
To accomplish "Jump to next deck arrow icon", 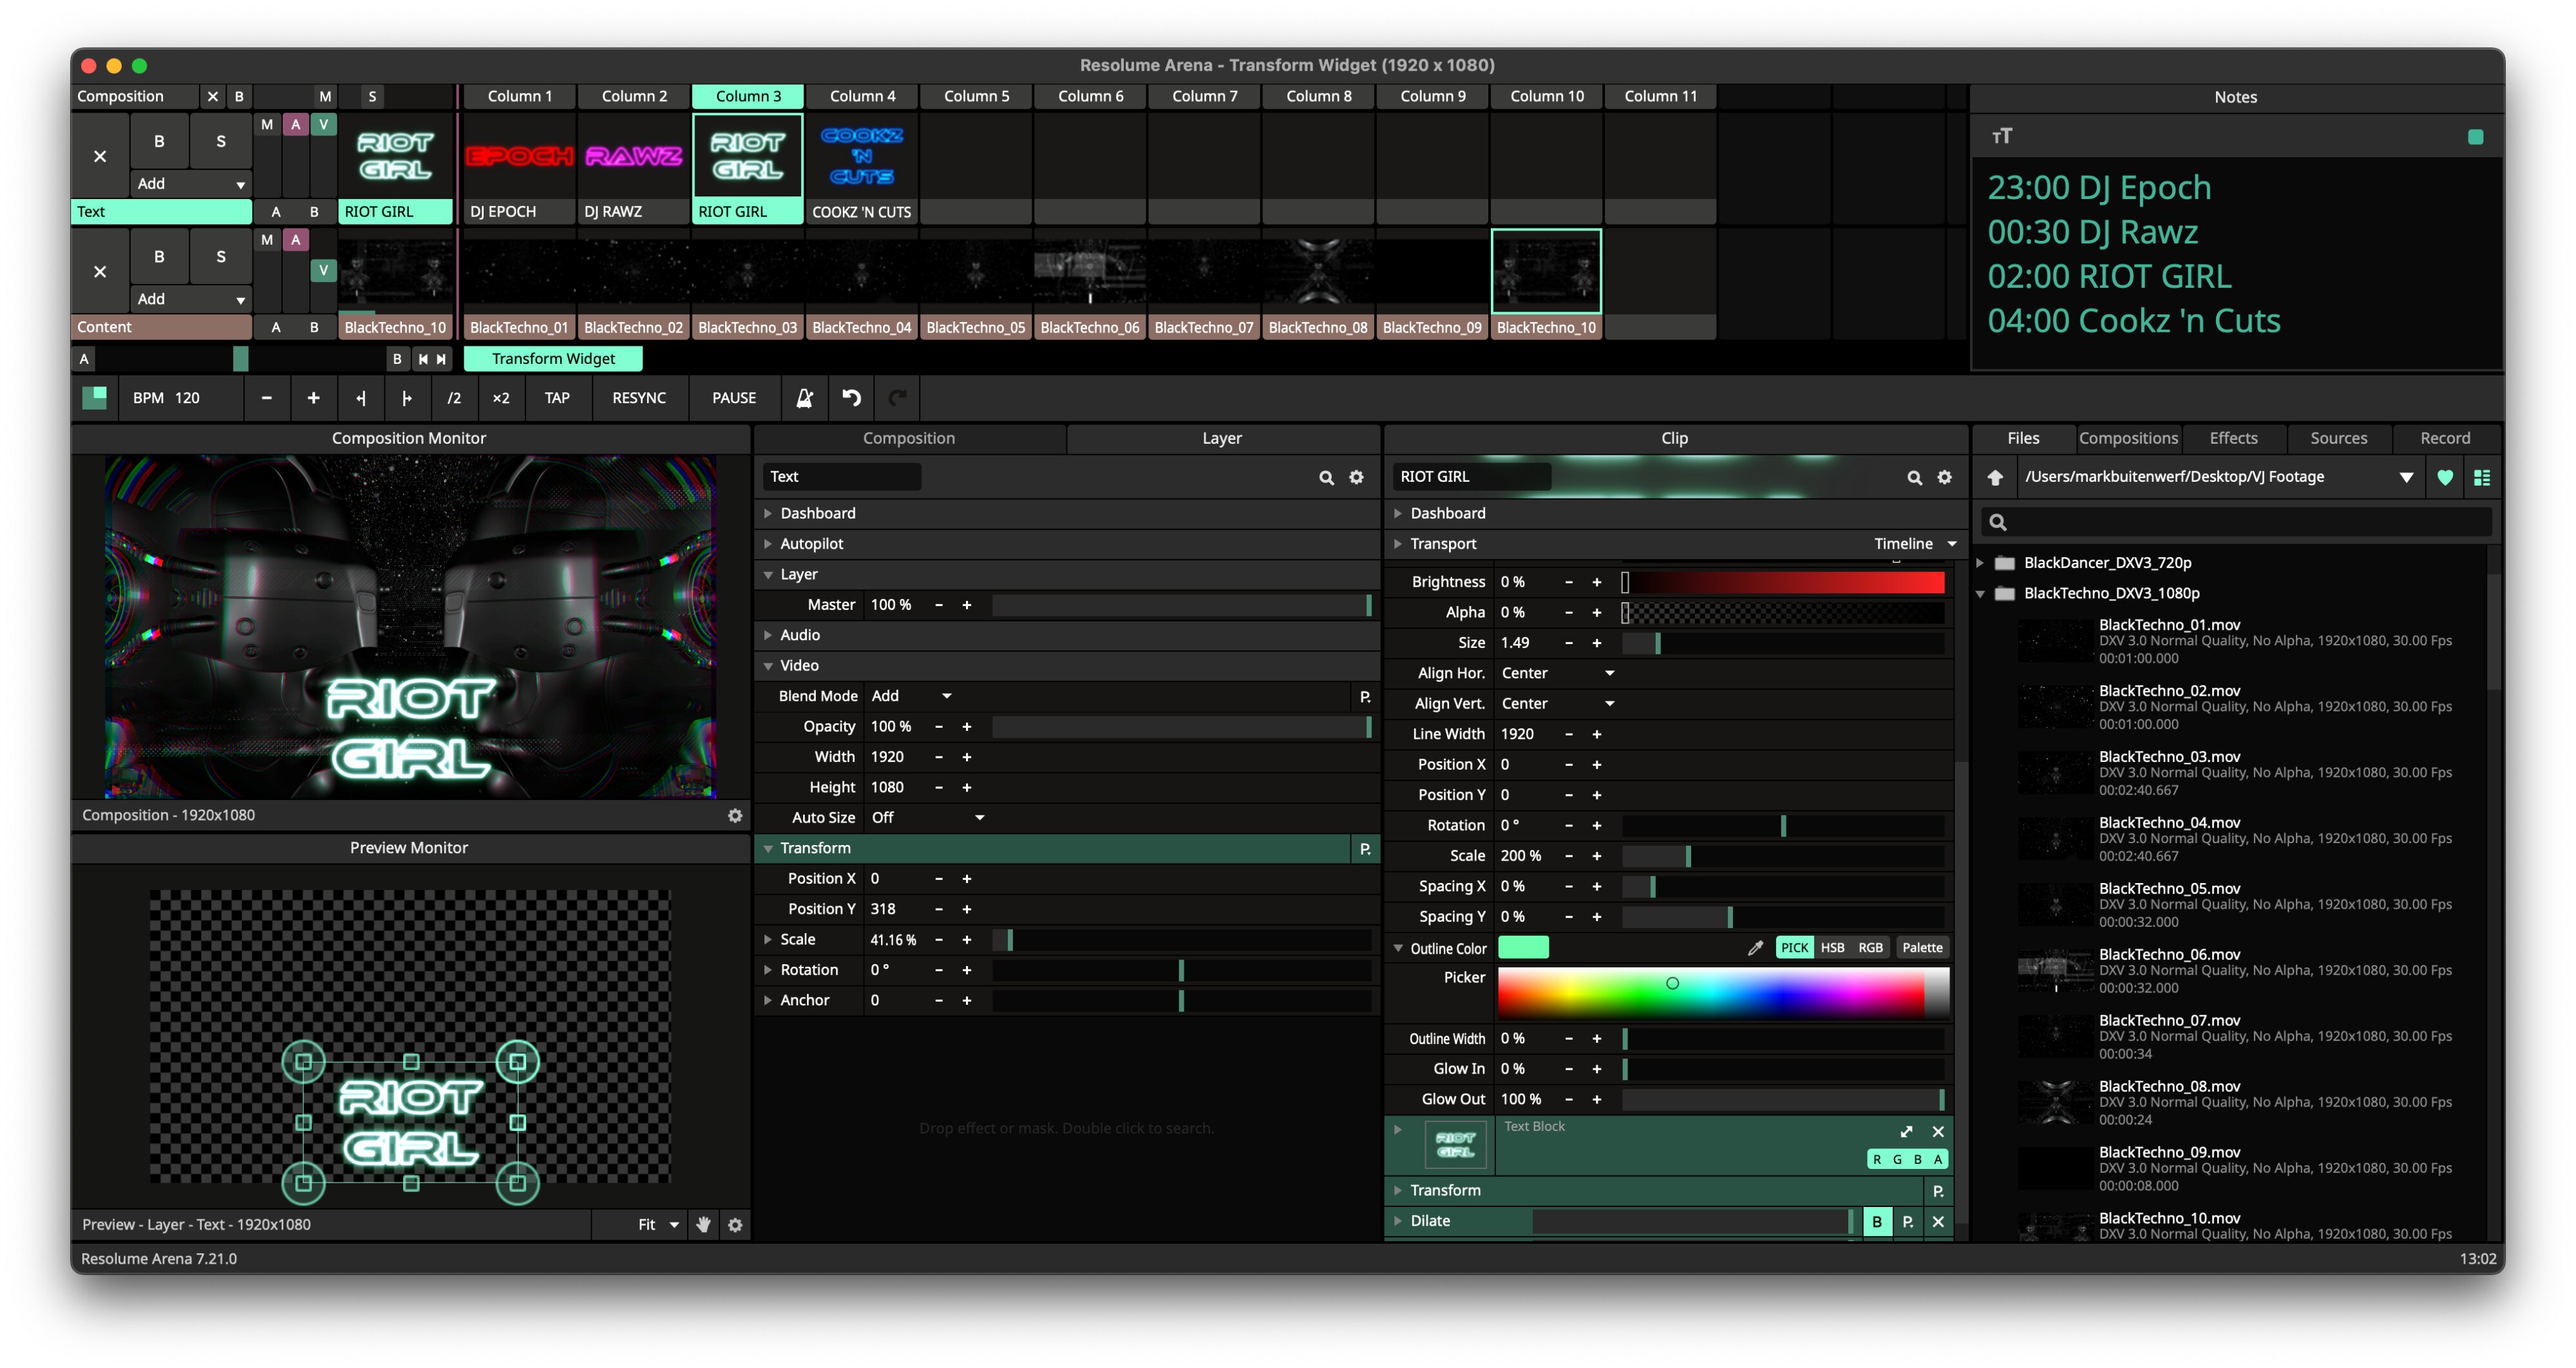I will point(441,359).
